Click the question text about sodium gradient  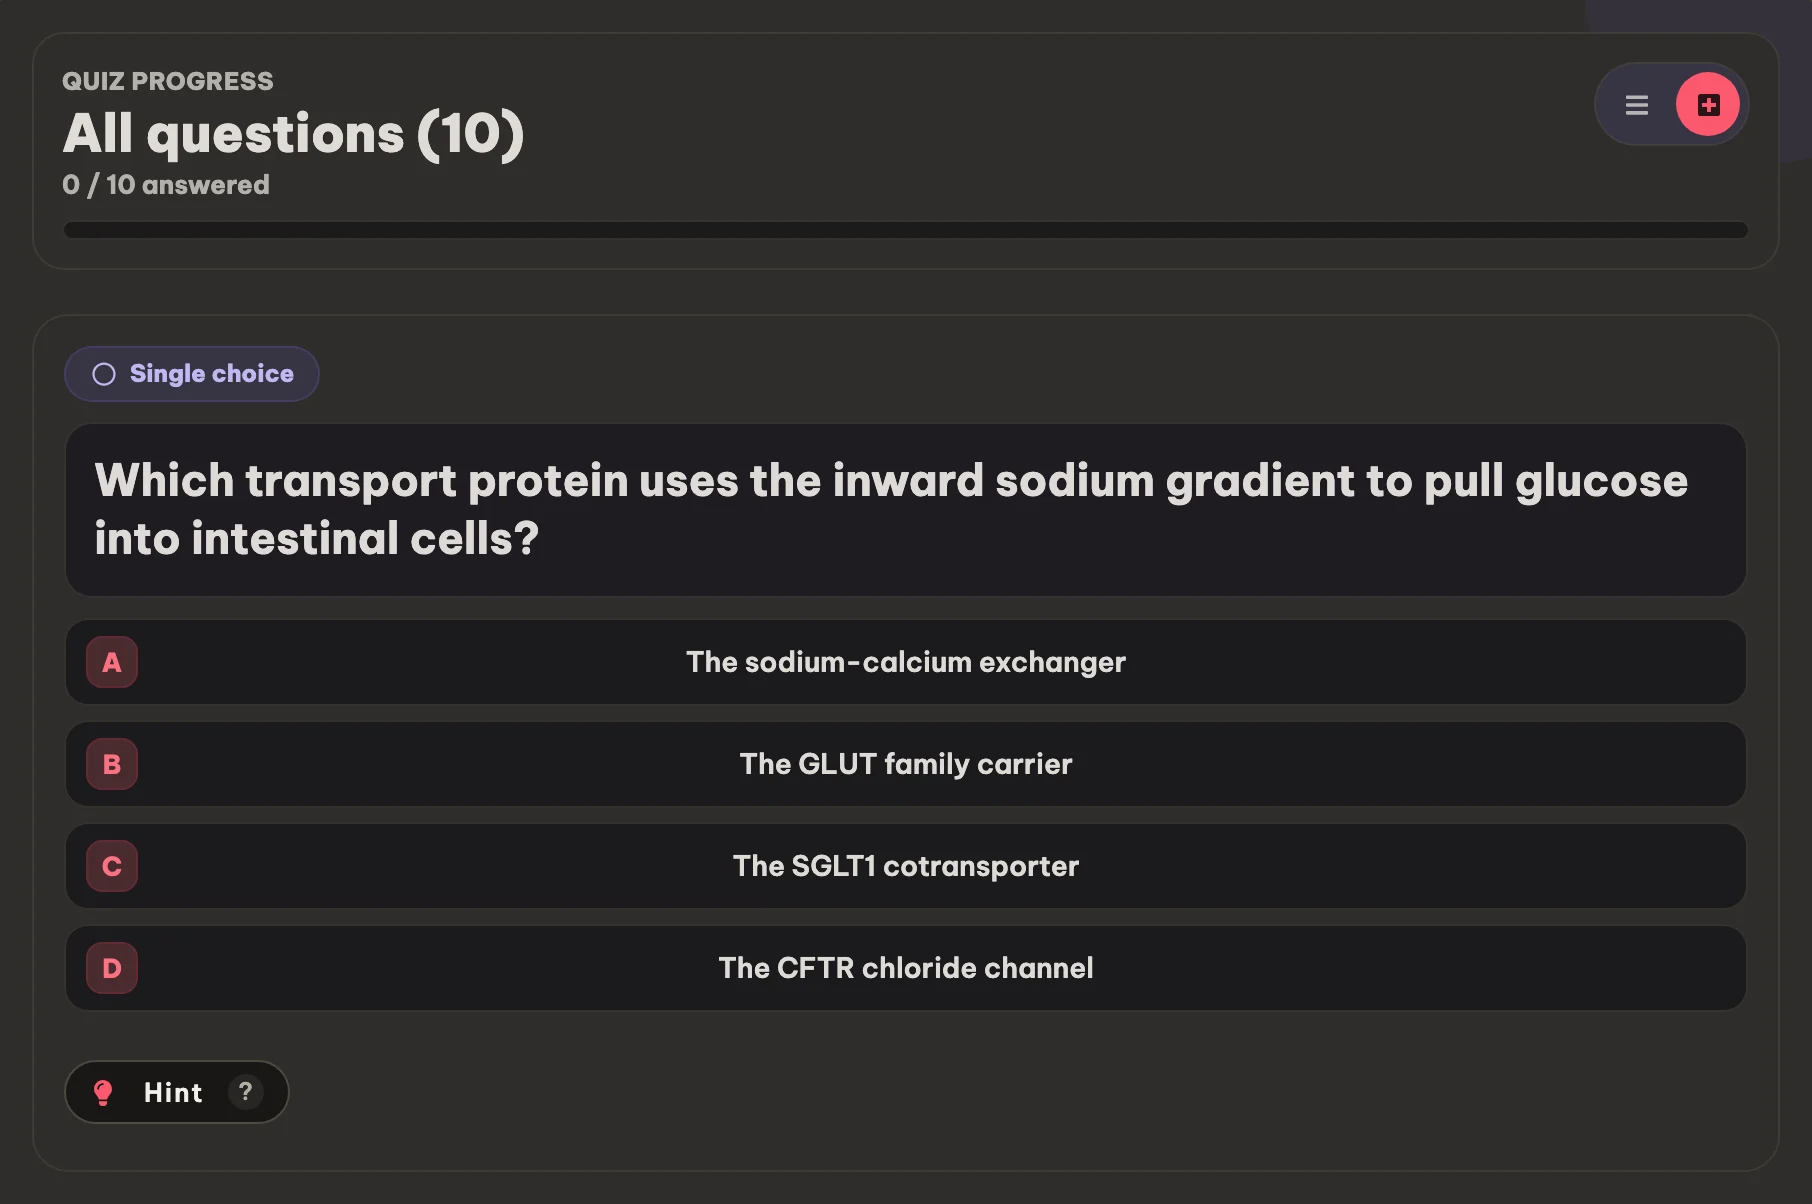click(x=891, y=509)
